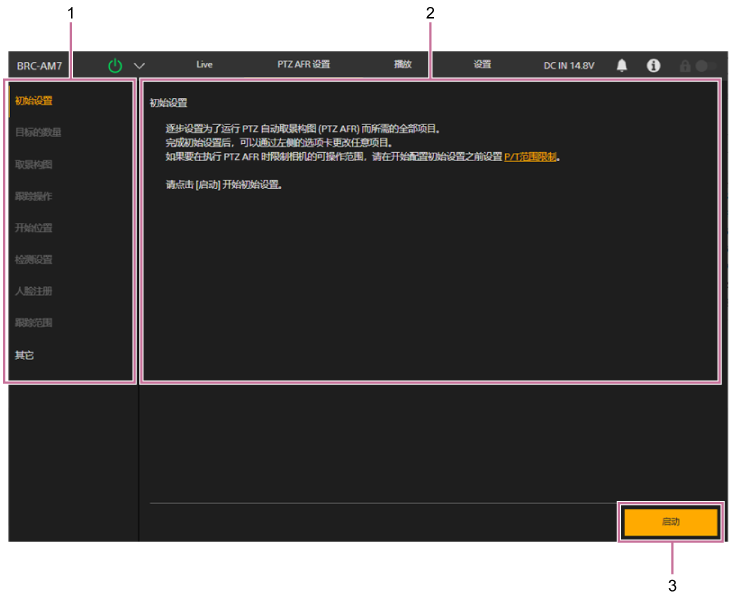Select 其它 at the bottom of the sidebar
Viewport: 730px width, 600px height.
[x=25, y=355]
